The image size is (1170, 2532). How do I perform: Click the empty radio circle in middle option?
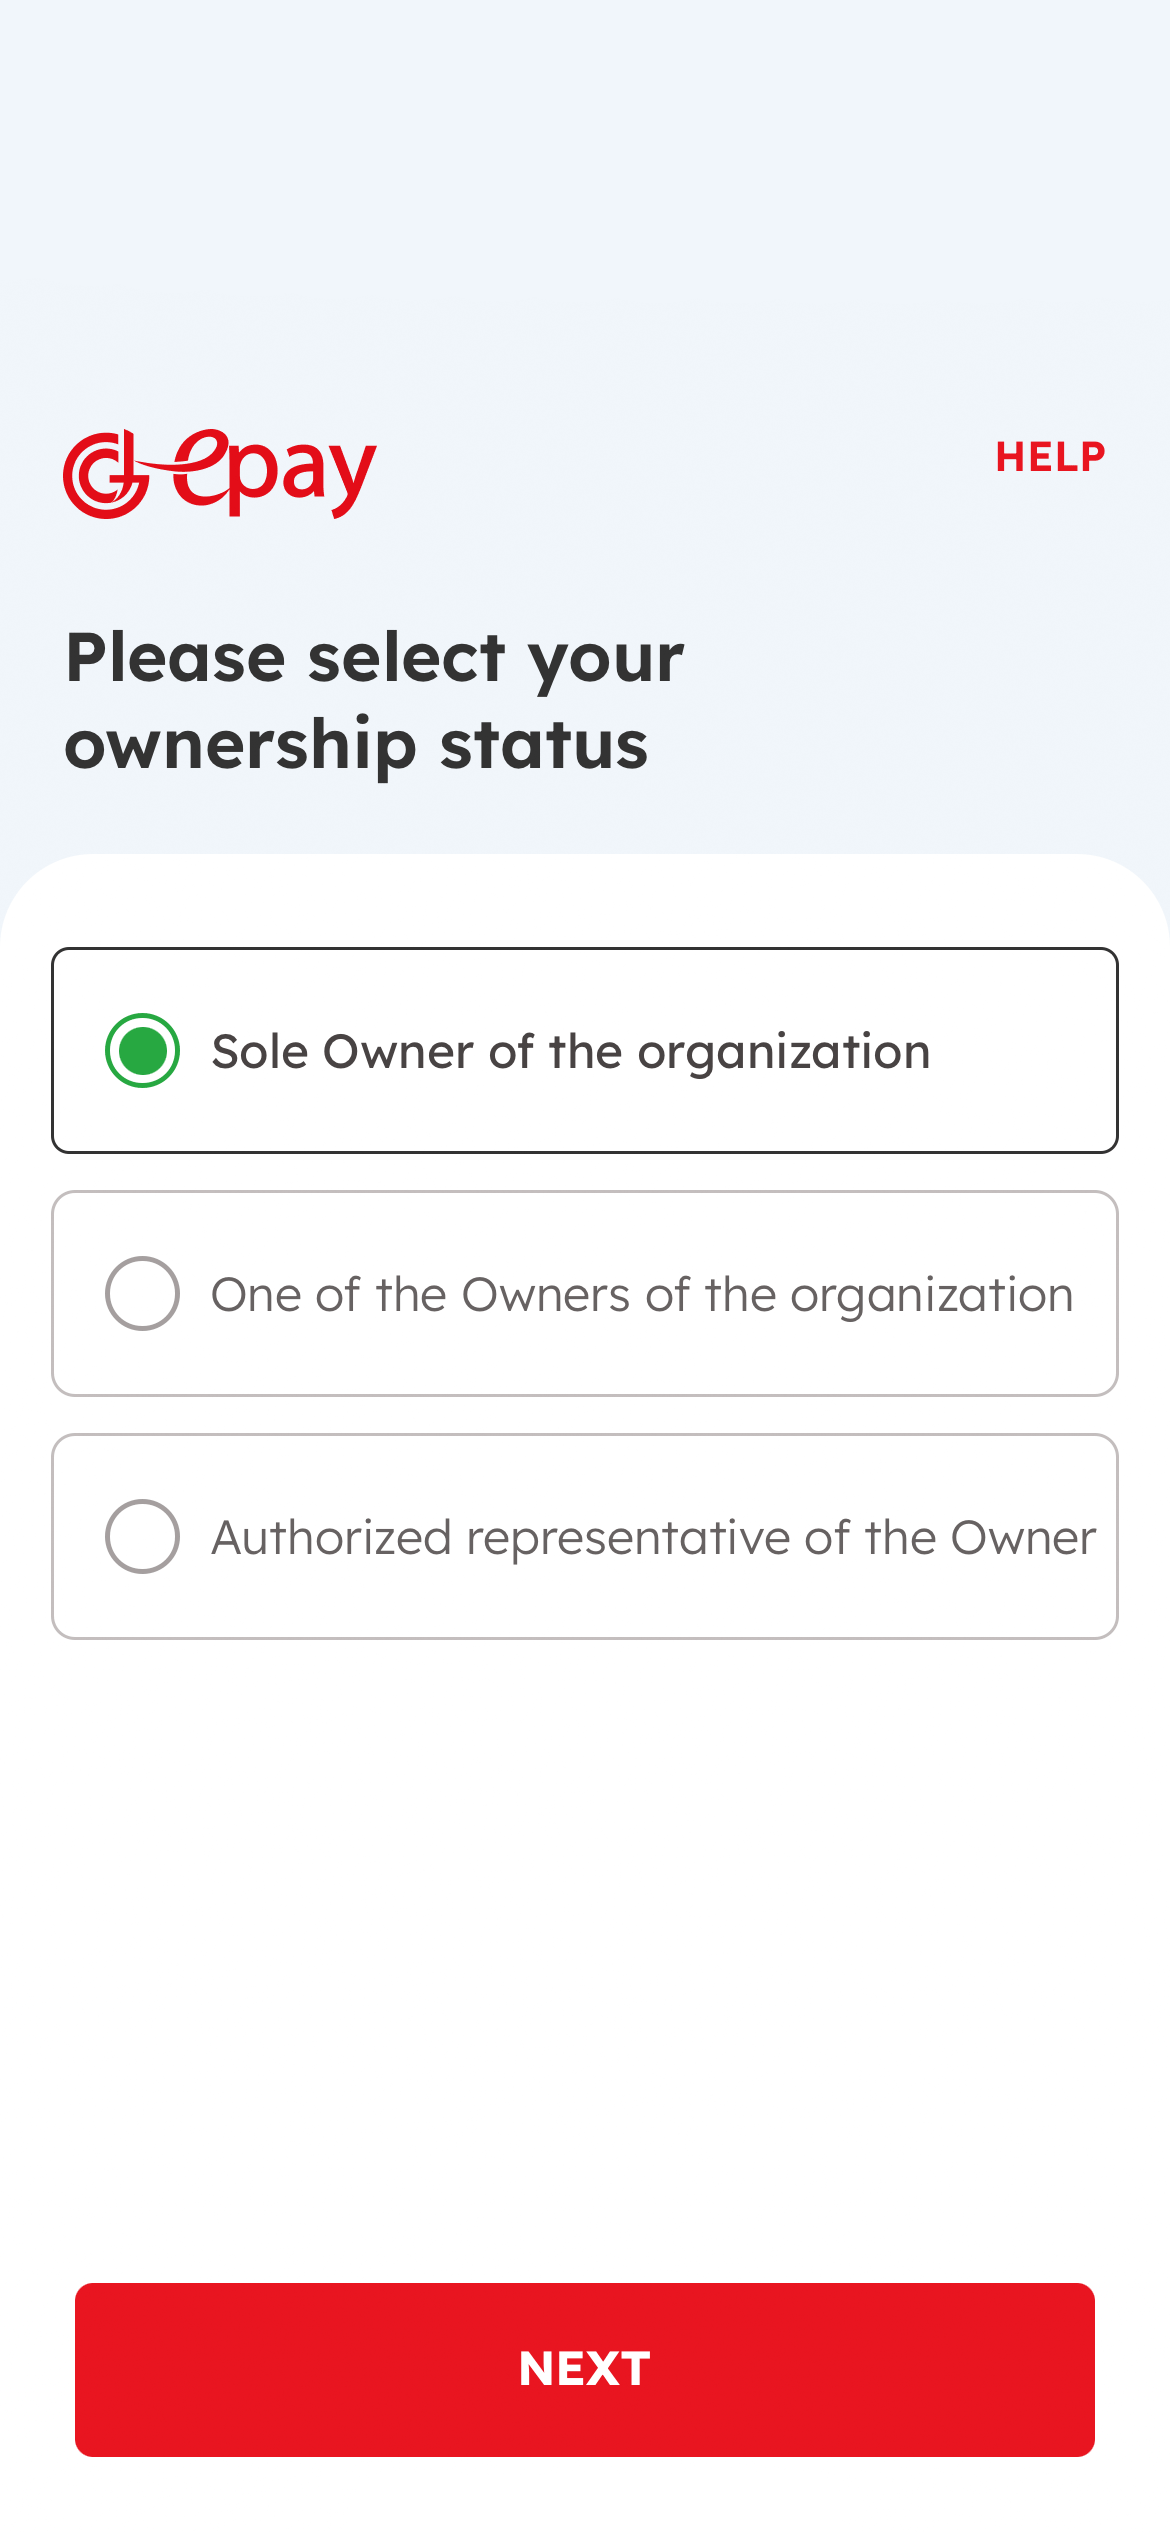(142, 1293)
